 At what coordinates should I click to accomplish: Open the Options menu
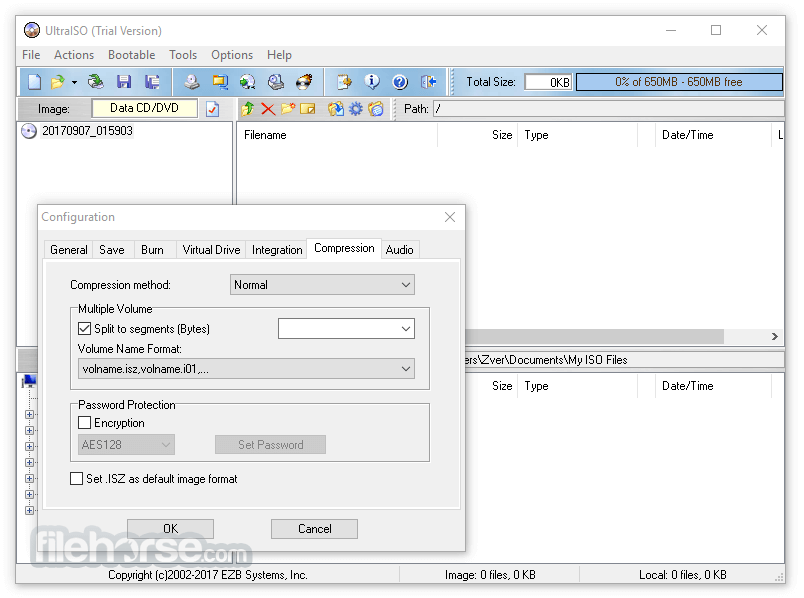[232, 55]
